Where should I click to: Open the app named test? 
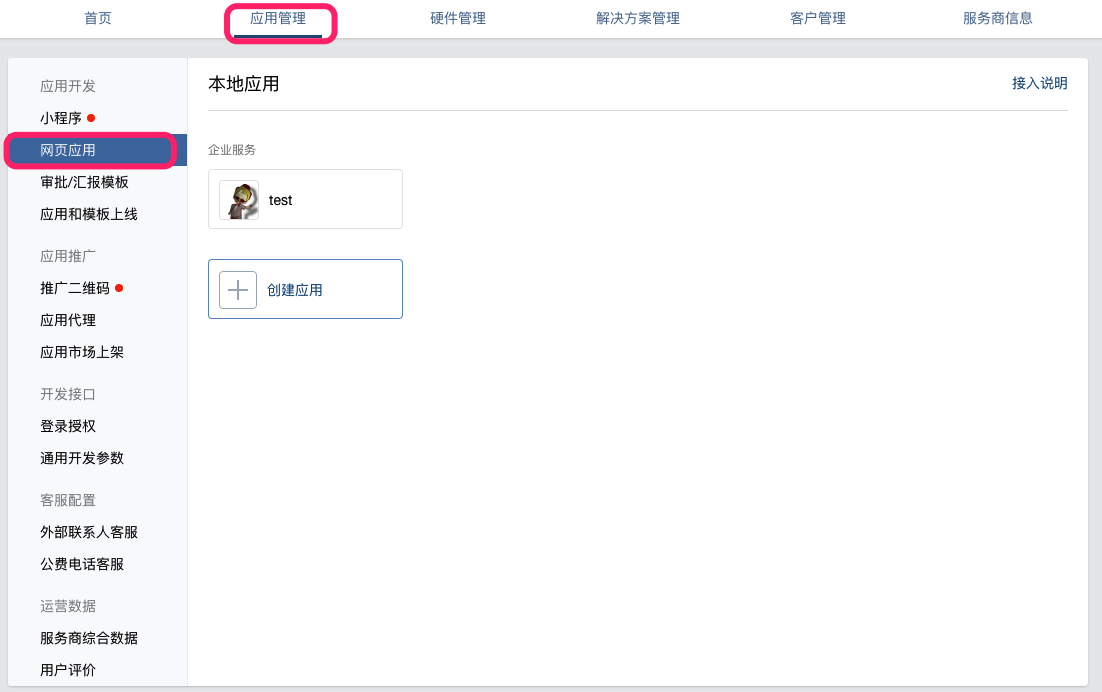click(x=305, y=199)
